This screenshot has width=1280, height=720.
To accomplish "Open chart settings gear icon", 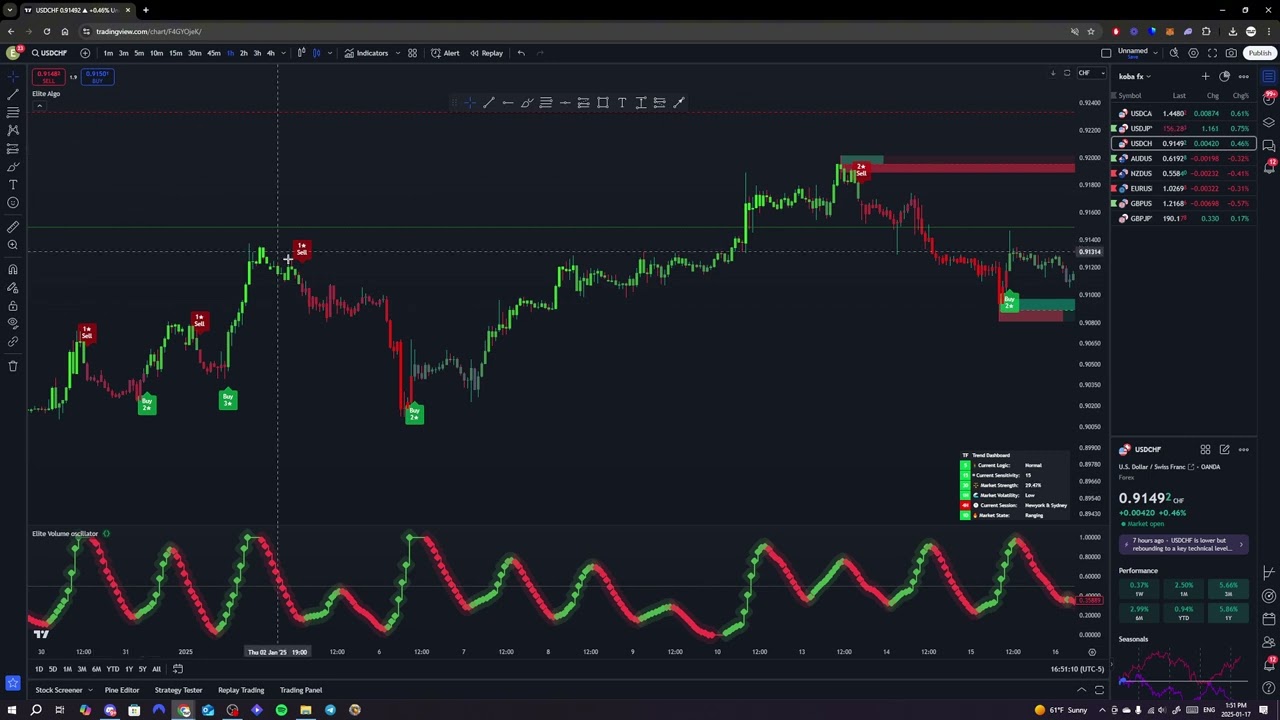I will (x=1193, y=53).
